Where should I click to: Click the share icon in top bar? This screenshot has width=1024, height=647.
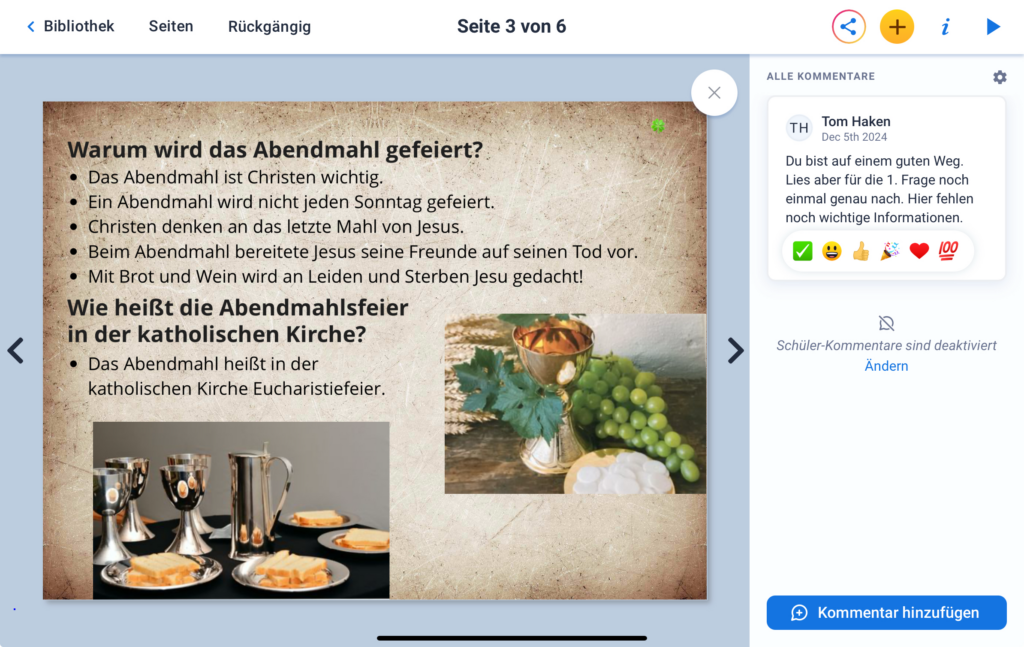848,27
